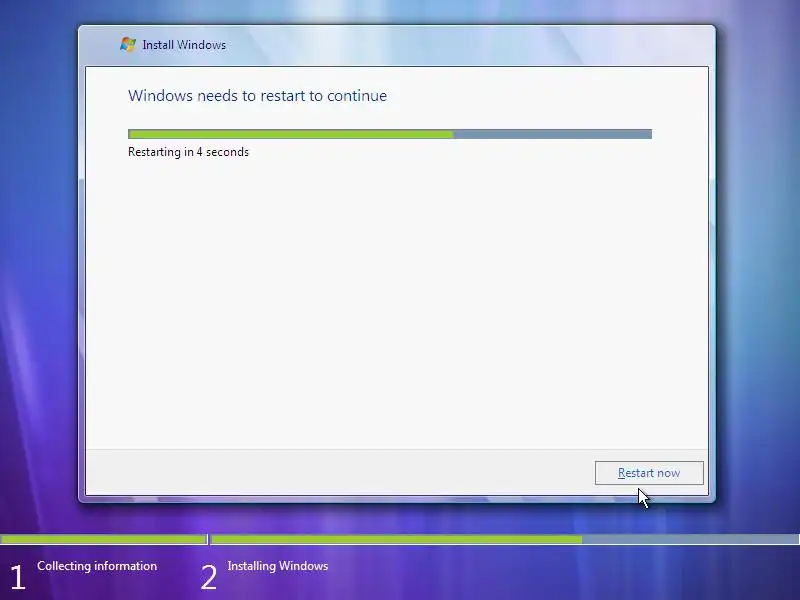This screenshot has width=800, height=600.
Task: Click the 'Install Windows' title text
Action: tap(184, 45)
